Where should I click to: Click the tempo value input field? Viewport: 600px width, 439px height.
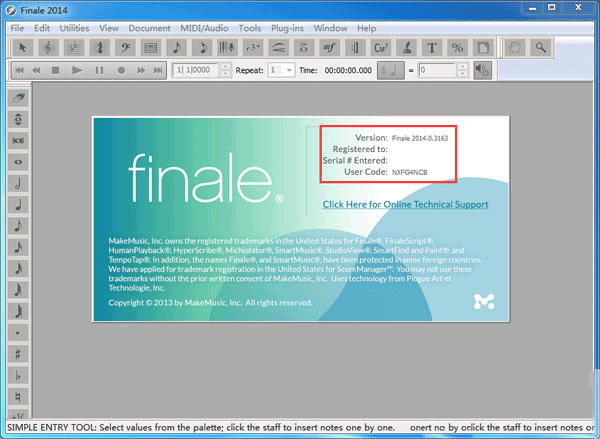click(438, 70)
